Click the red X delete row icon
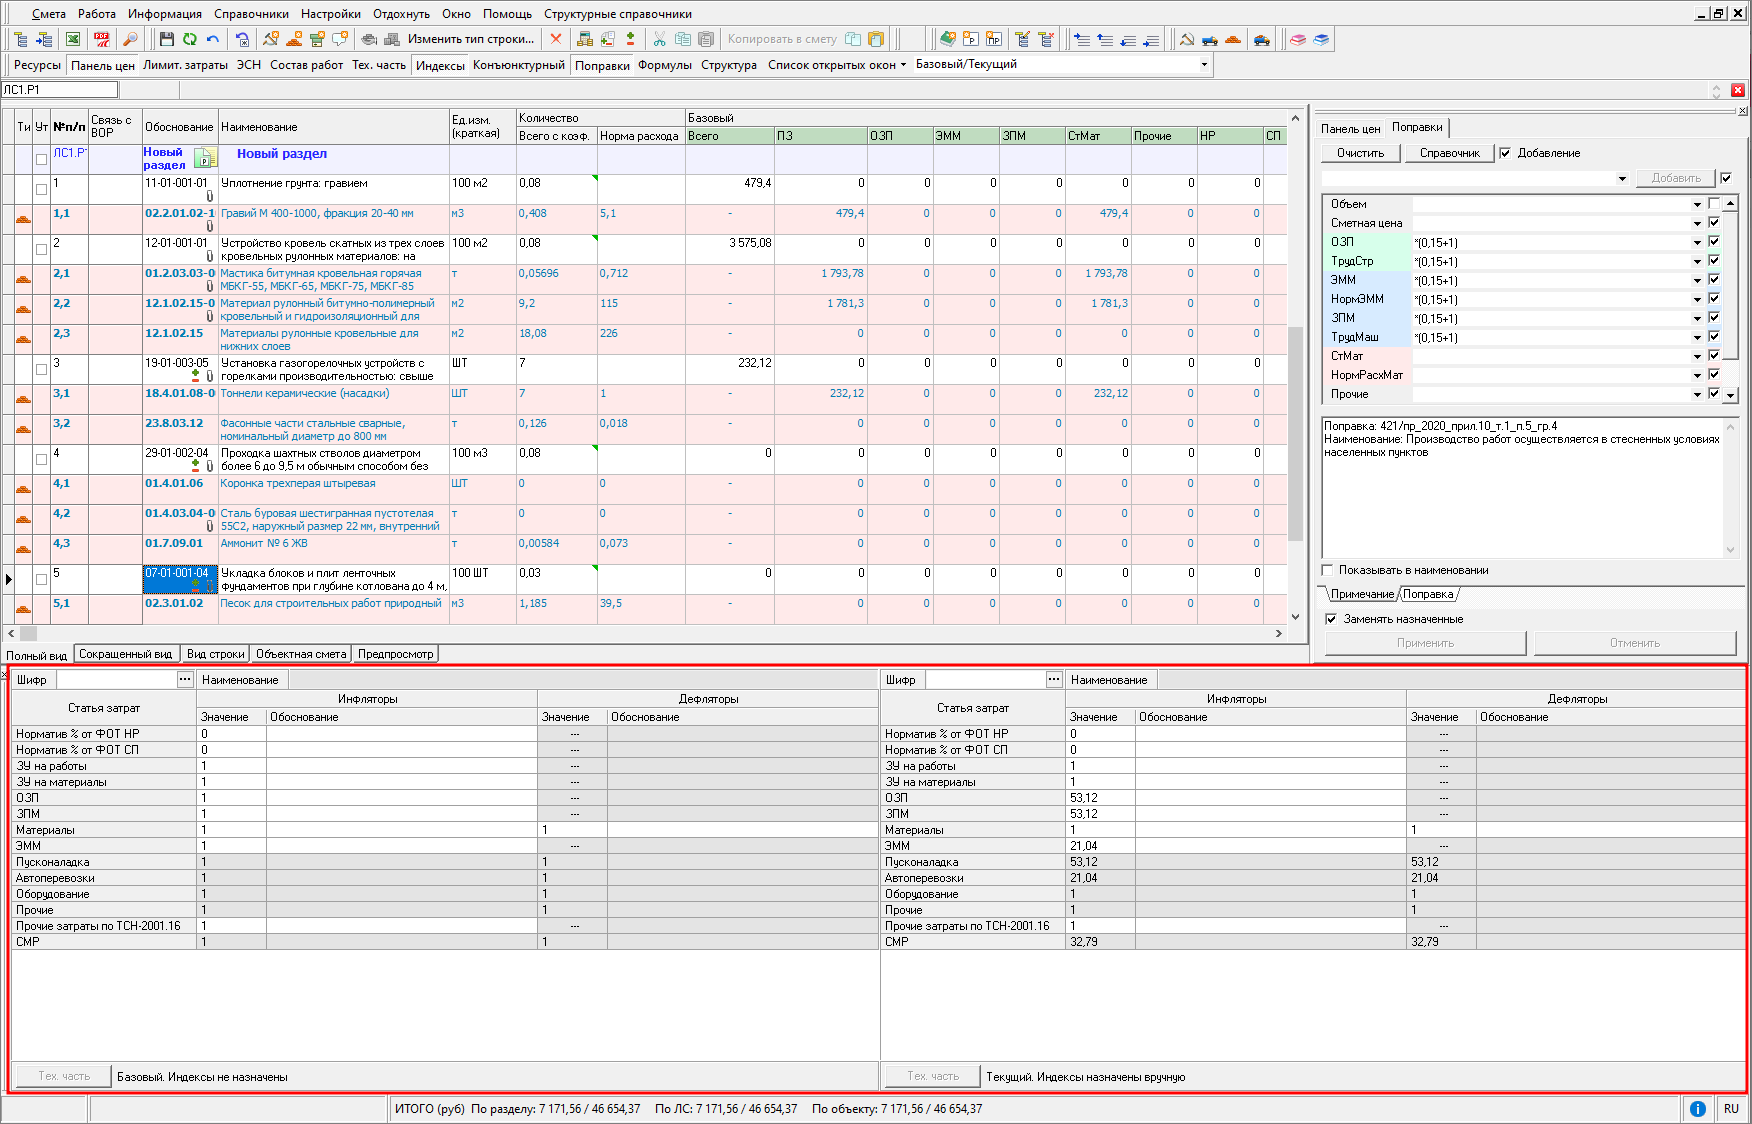 556,39
